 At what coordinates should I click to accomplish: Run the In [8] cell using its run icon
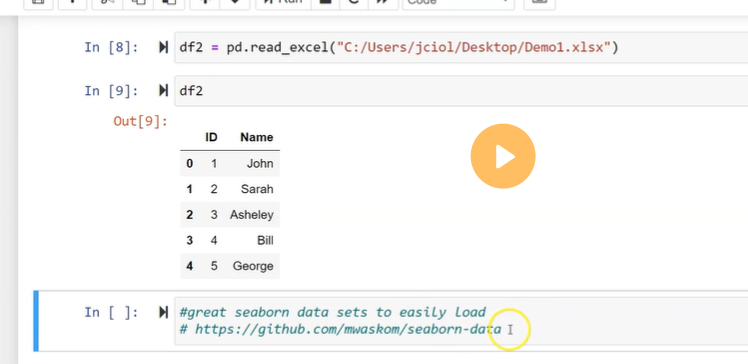pos(164,47)
